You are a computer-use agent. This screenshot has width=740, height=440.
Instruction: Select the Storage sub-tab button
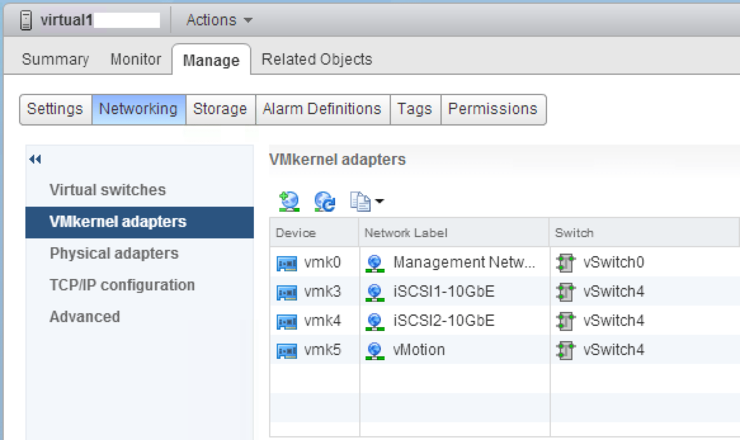tap(220, 109)
